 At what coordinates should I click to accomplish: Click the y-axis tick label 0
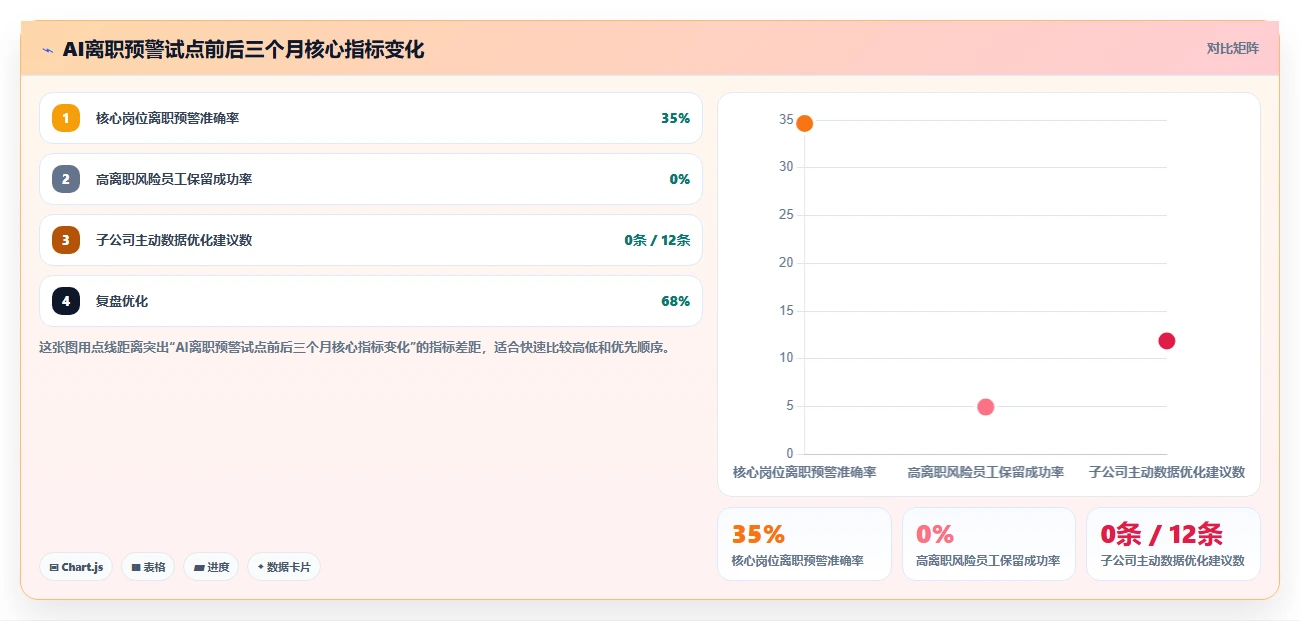point(790,454)
